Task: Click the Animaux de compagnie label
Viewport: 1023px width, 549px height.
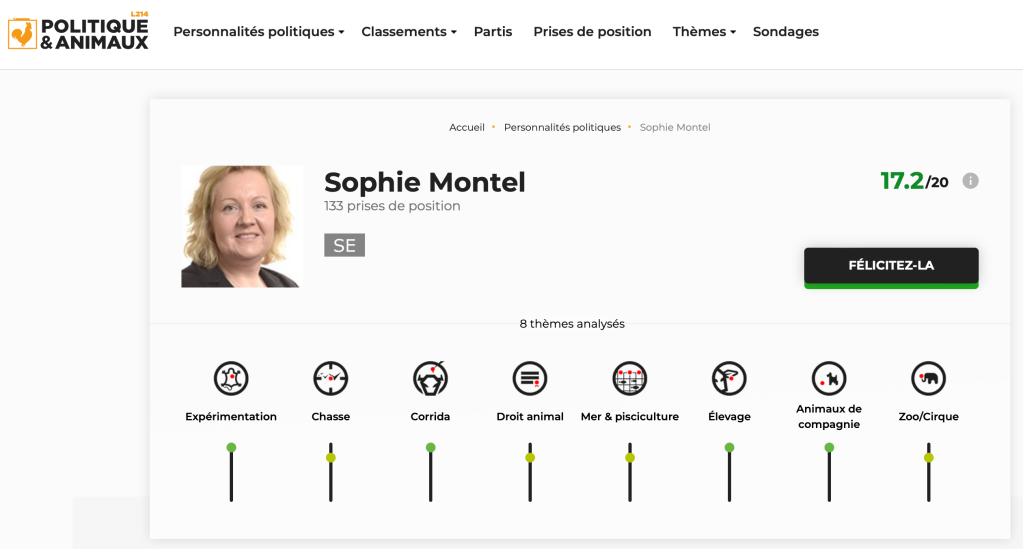Action: click(x=829, y=416)
